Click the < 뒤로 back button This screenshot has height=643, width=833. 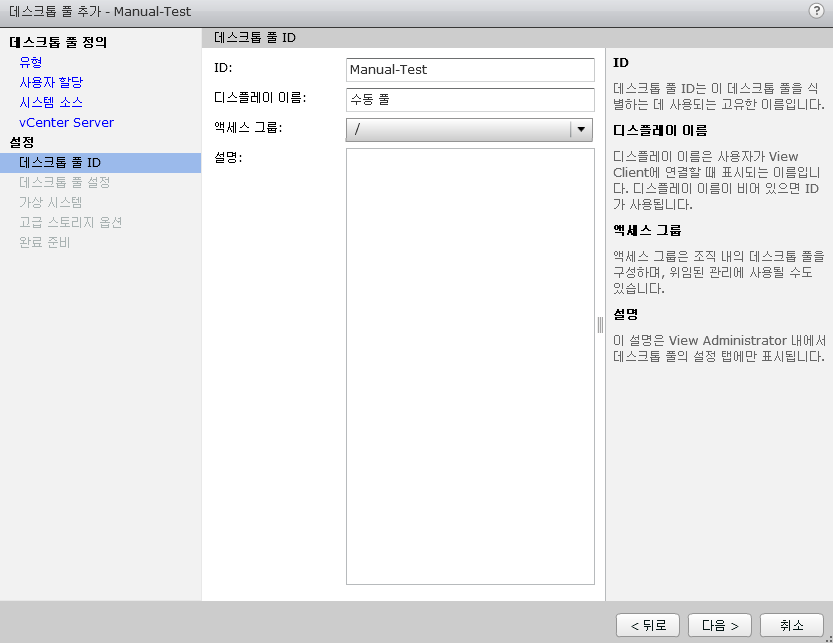point(648,625)
